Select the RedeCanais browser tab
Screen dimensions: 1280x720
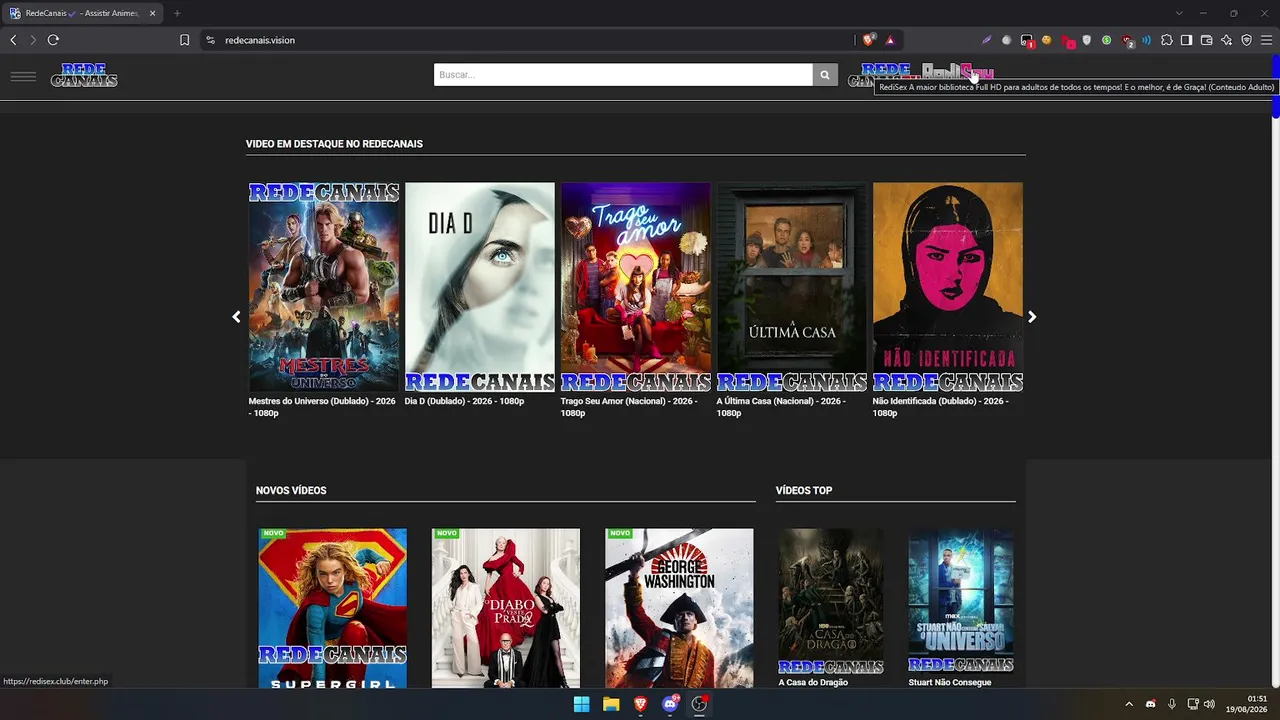point(82,13)
